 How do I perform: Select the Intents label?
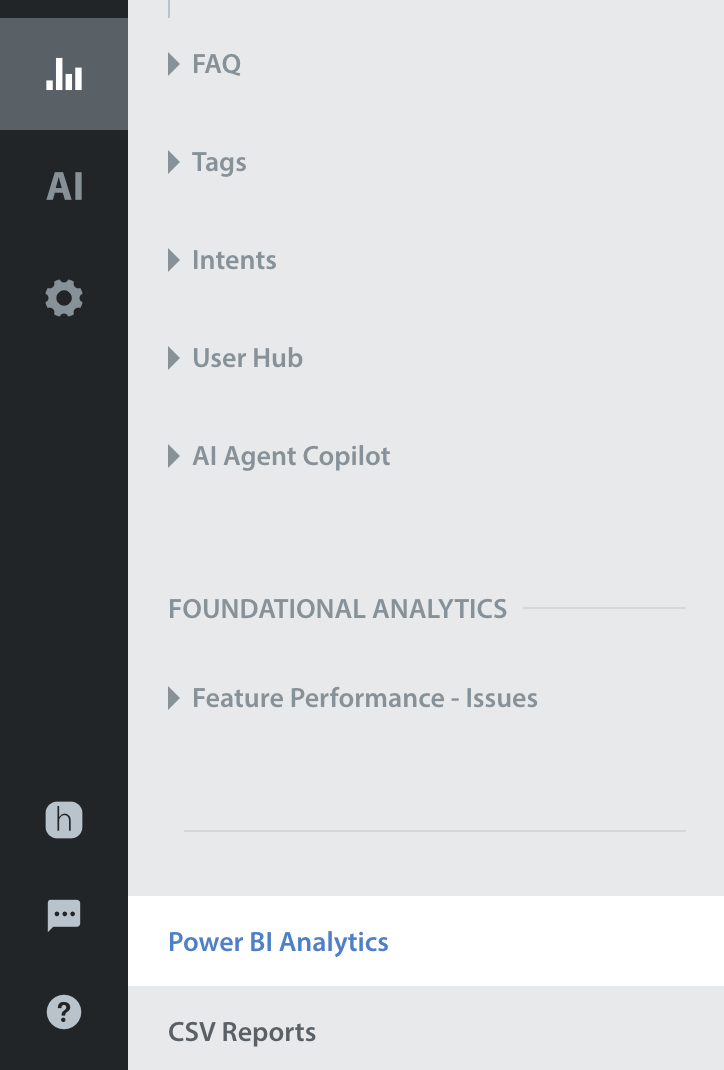(x=234, y=260)
